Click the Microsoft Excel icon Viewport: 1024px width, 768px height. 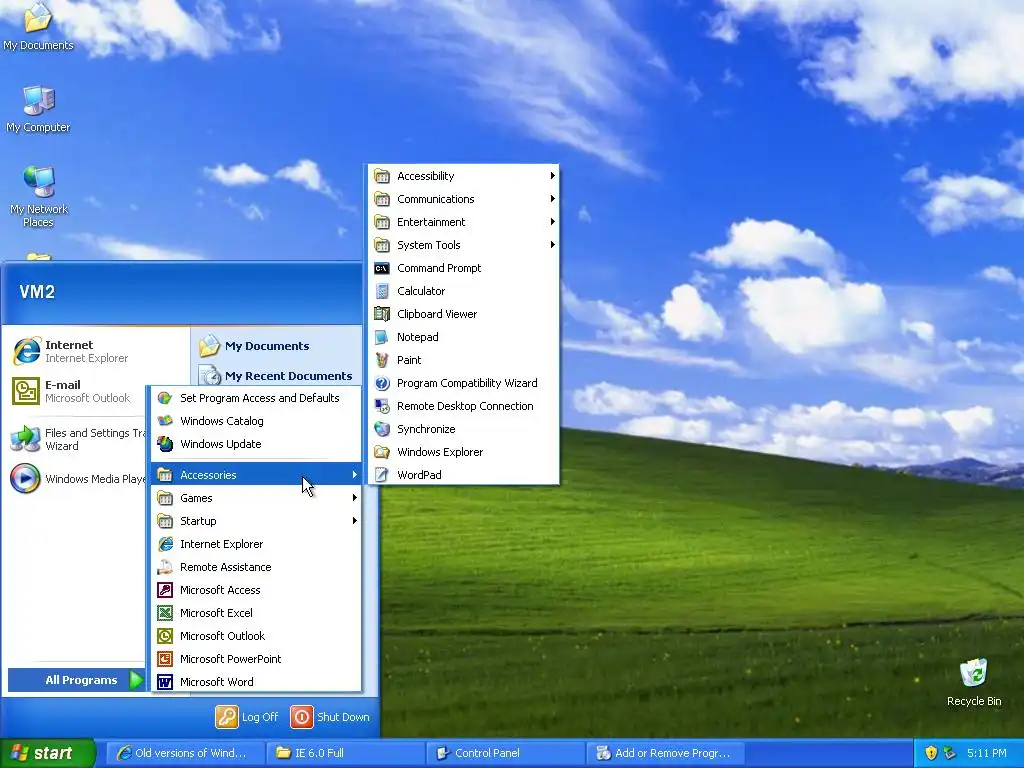[165, 613]
